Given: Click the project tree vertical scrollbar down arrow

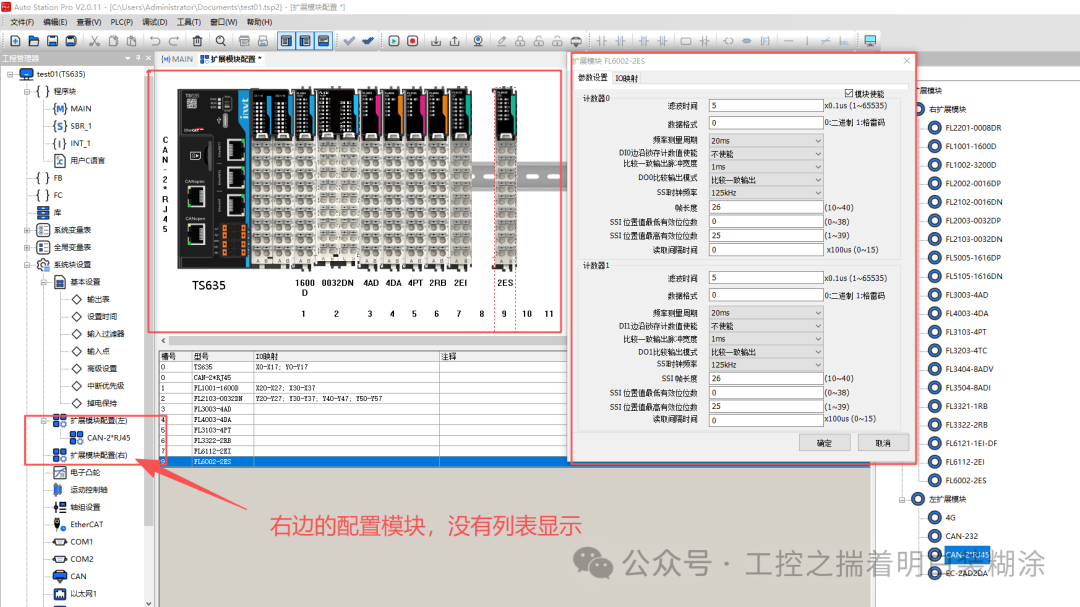Looking at the screenshot, I should tap(148, 603).
